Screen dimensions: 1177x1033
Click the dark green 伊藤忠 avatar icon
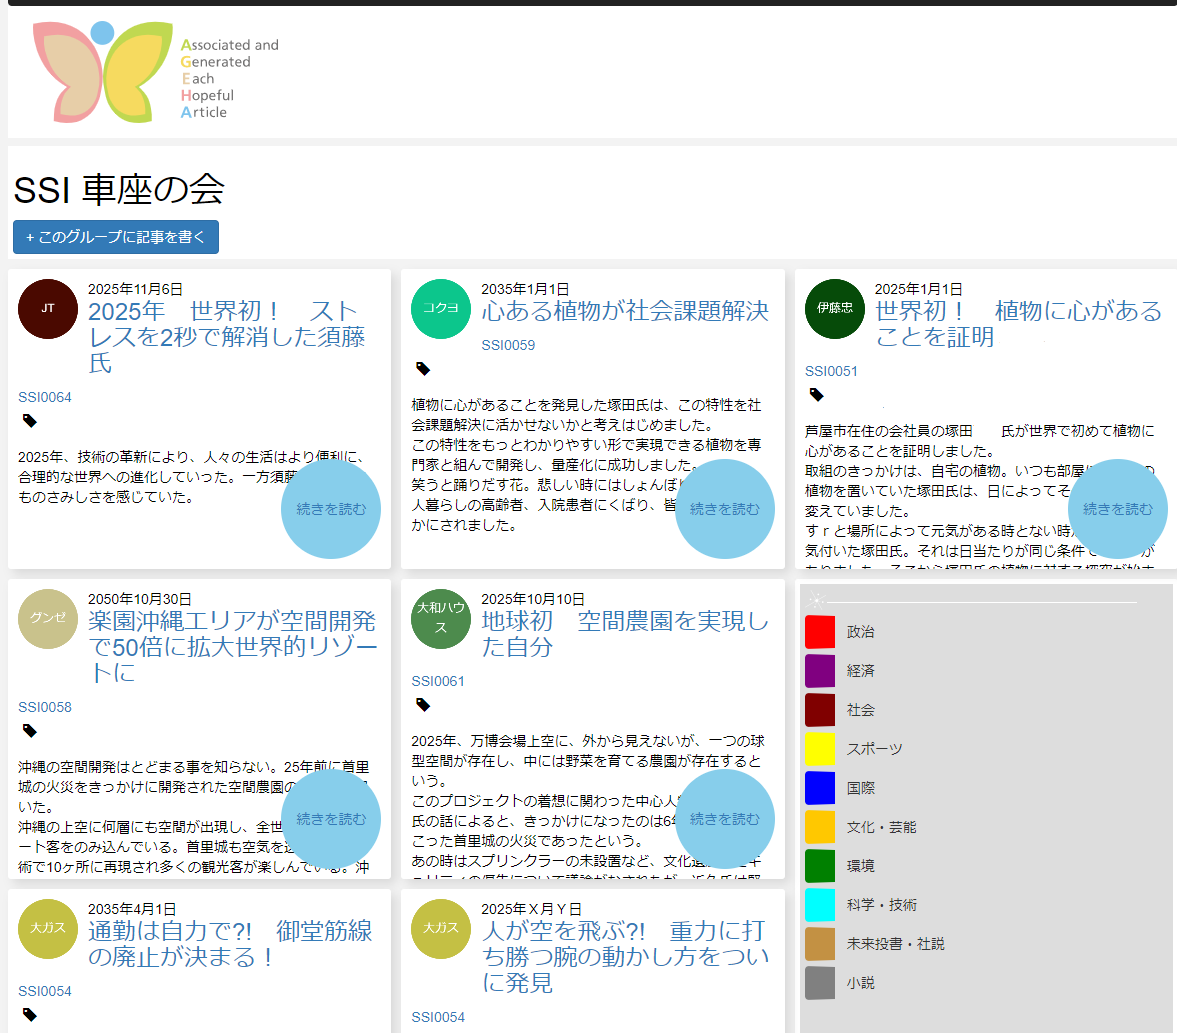(834, 309)
